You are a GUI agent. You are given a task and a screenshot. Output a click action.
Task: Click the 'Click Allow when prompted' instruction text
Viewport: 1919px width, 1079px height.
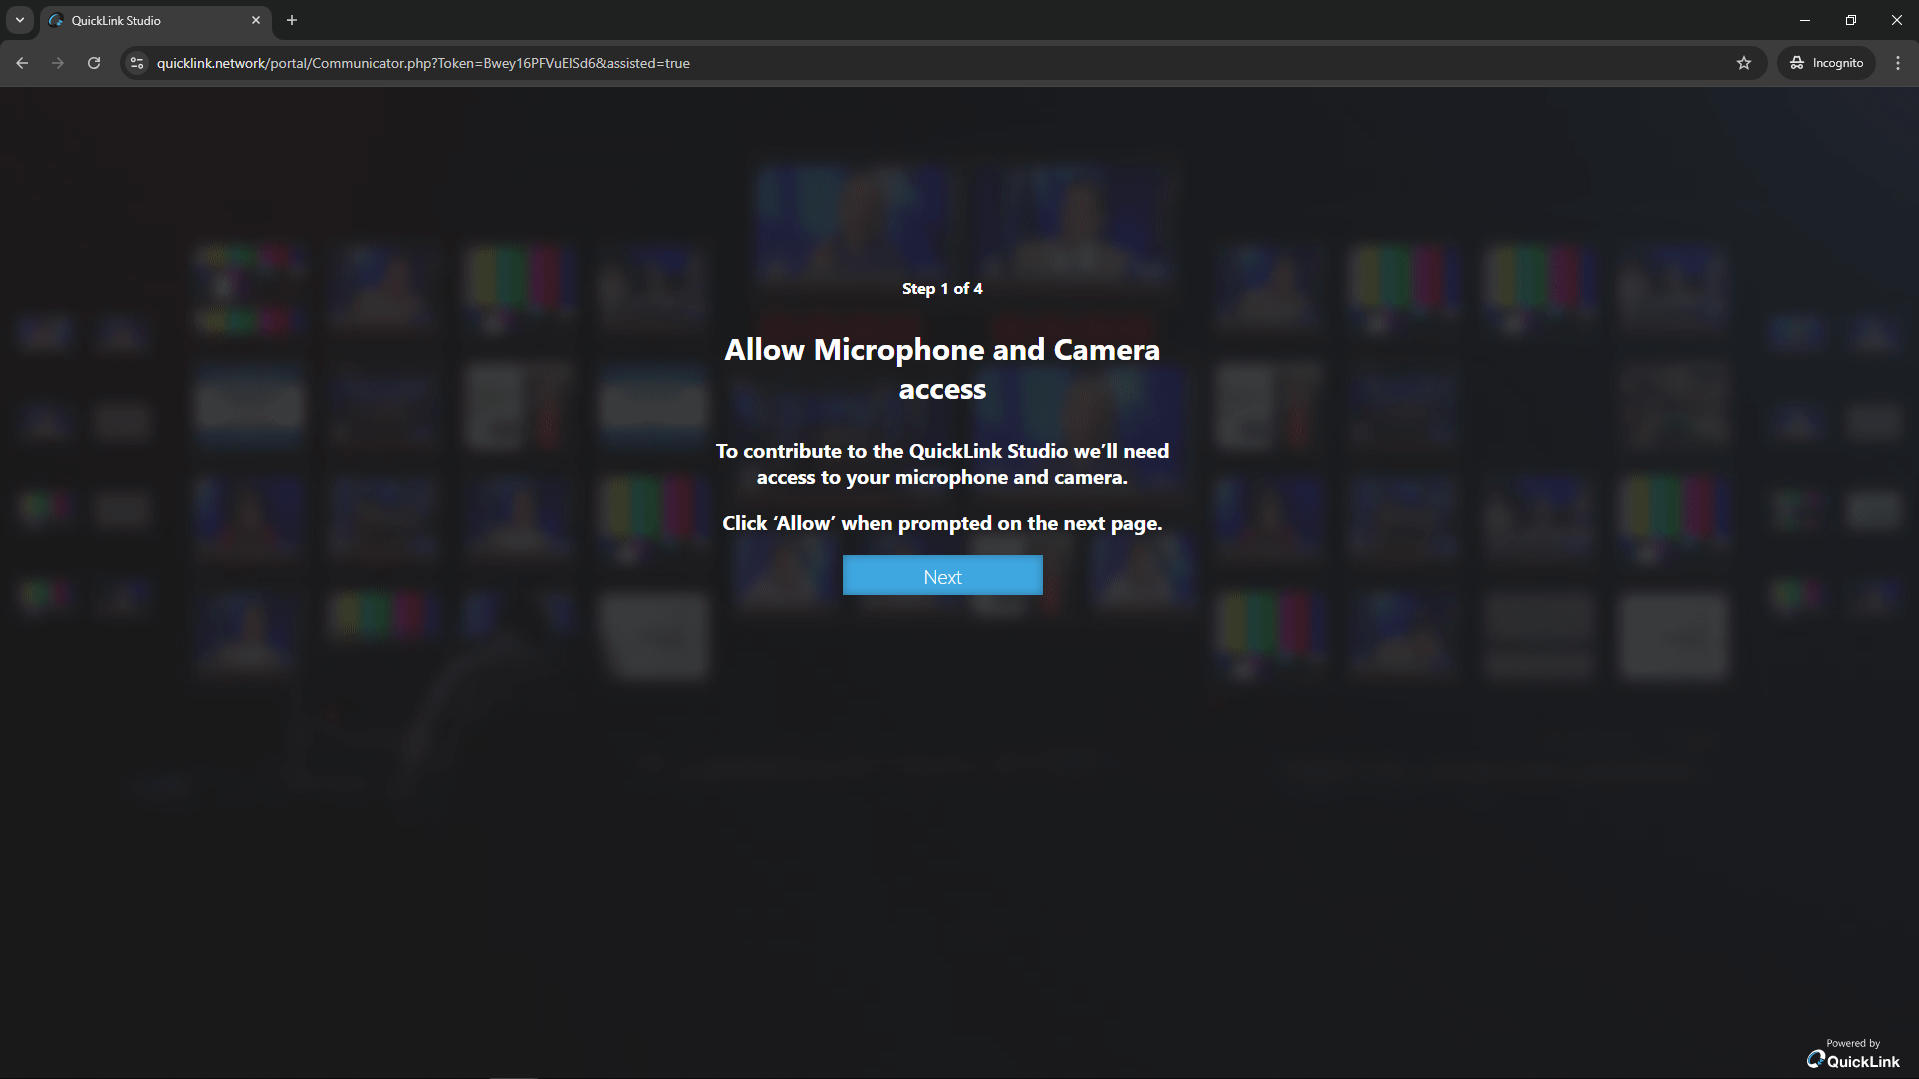[x=942, y=523]
